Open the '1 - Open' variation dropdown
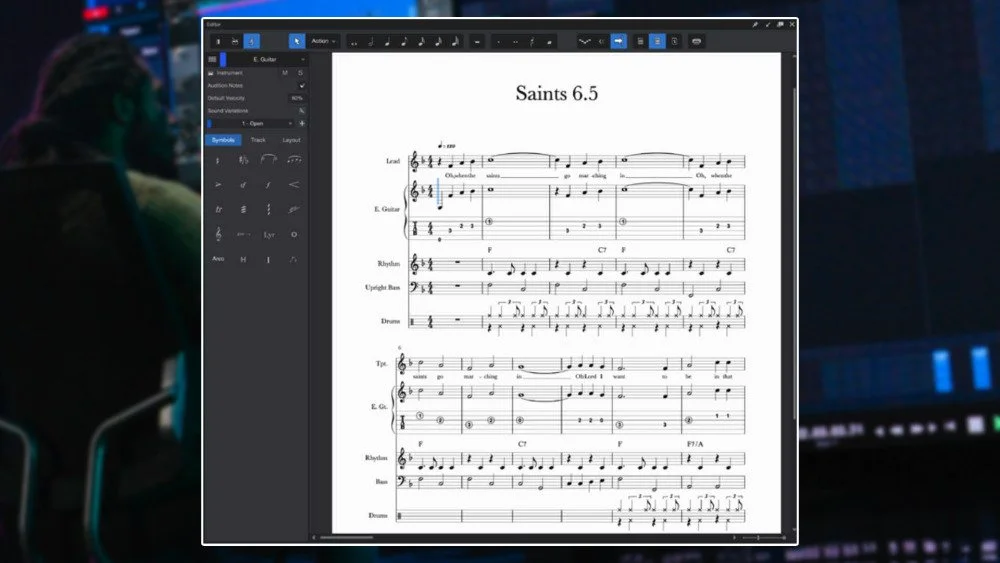1000x563 pixels. (253, 124)
